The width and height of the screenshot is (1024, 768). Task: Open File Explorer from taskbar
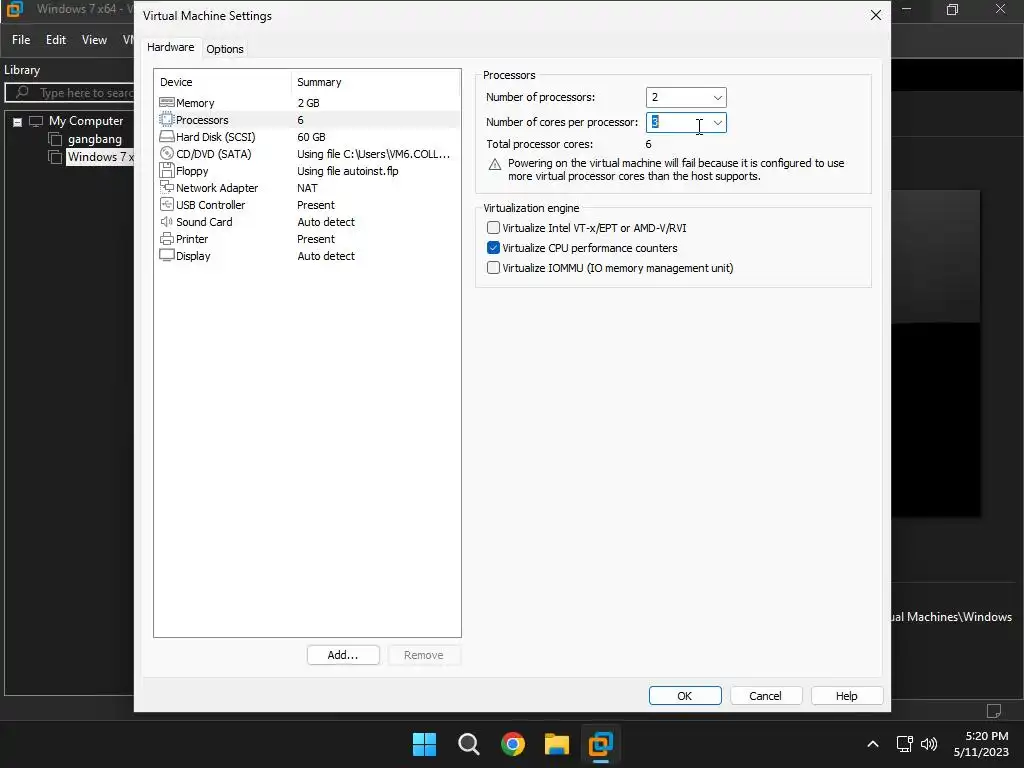click(557, 744)
